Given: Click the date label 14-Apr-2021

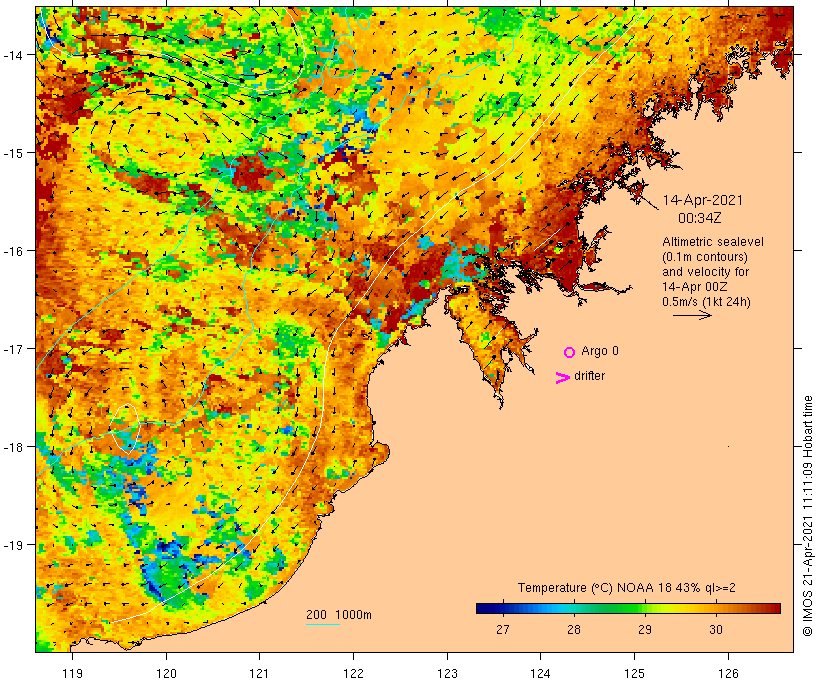Looking at the screenshot, I should [x=702, y=200].
